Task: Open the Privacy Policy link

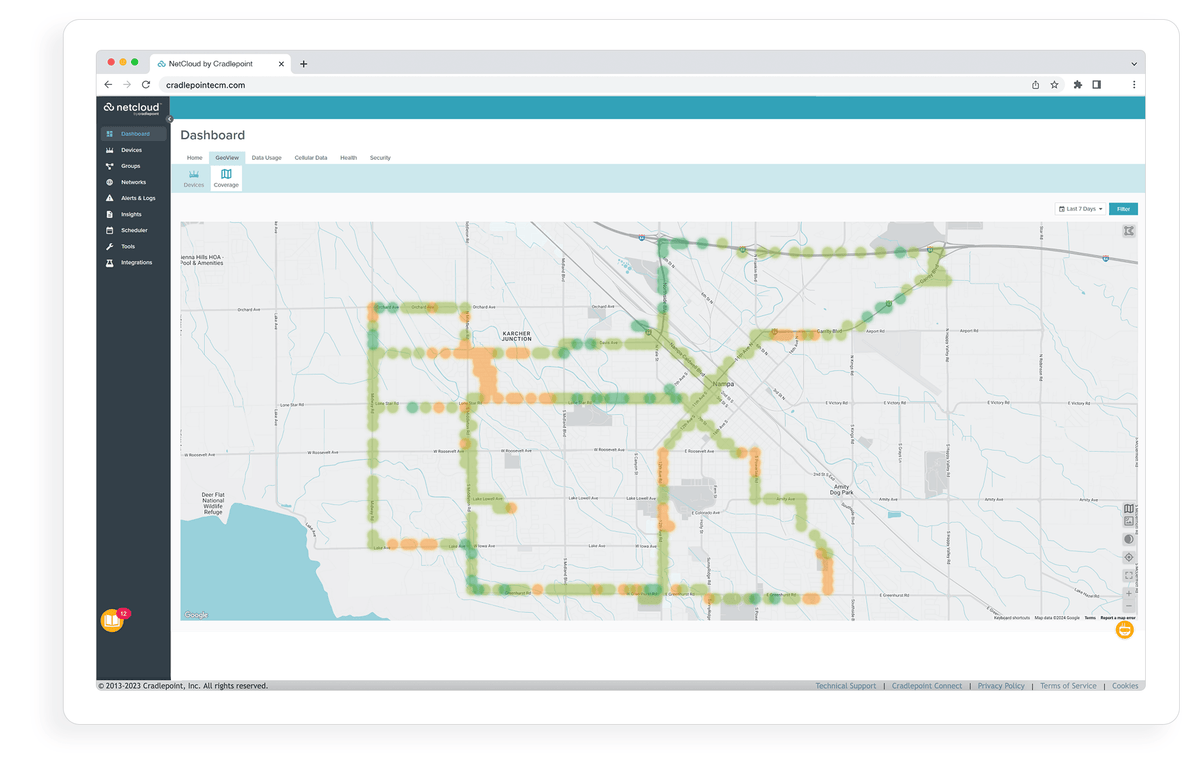Action: [1001, 686]
